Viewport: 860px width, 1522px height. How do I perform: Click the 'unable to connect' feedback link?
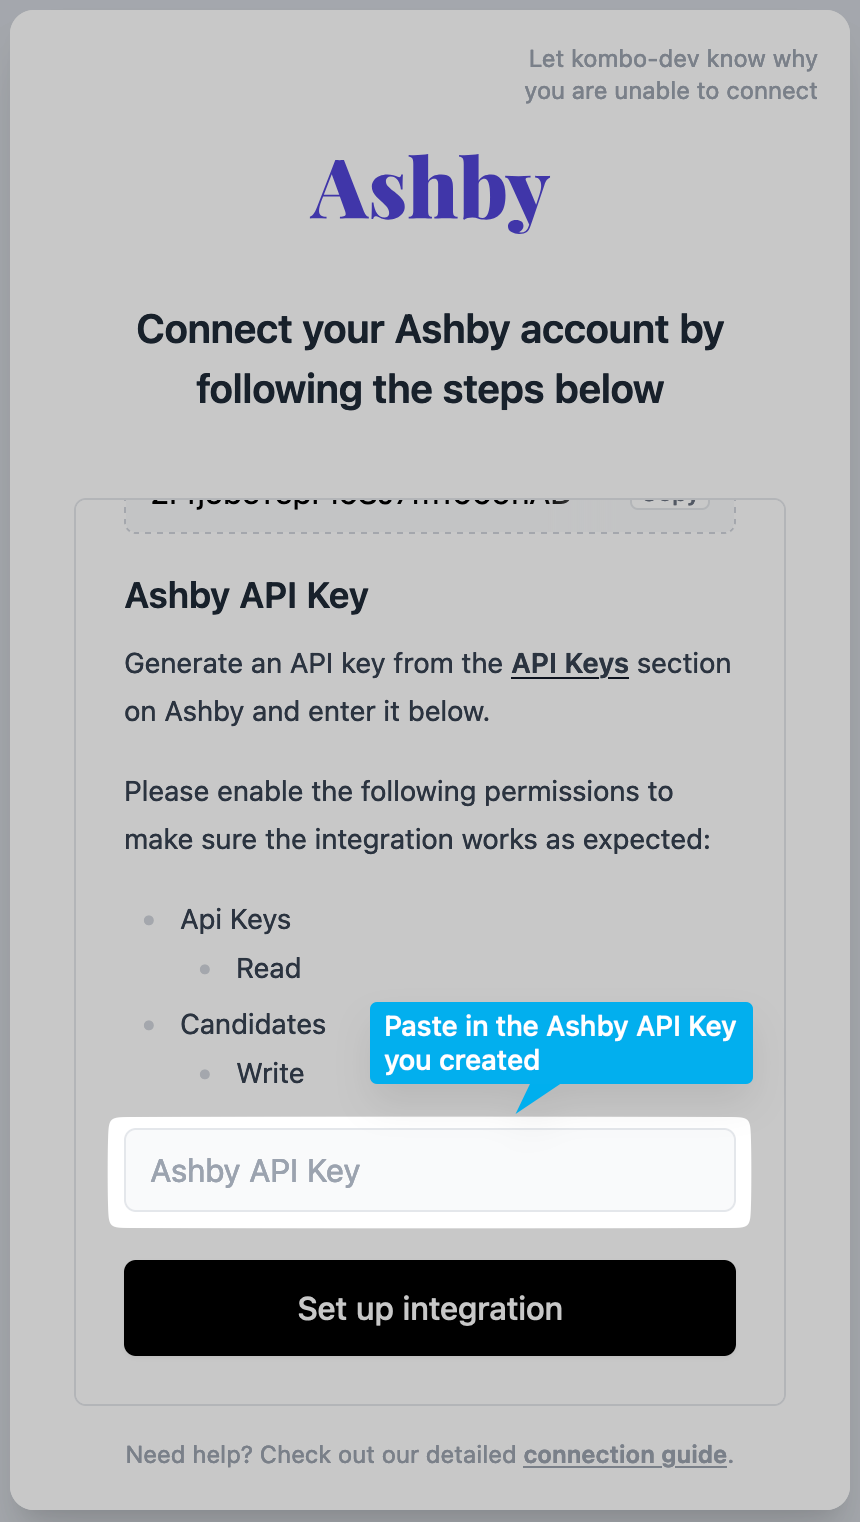pos(671,75)
